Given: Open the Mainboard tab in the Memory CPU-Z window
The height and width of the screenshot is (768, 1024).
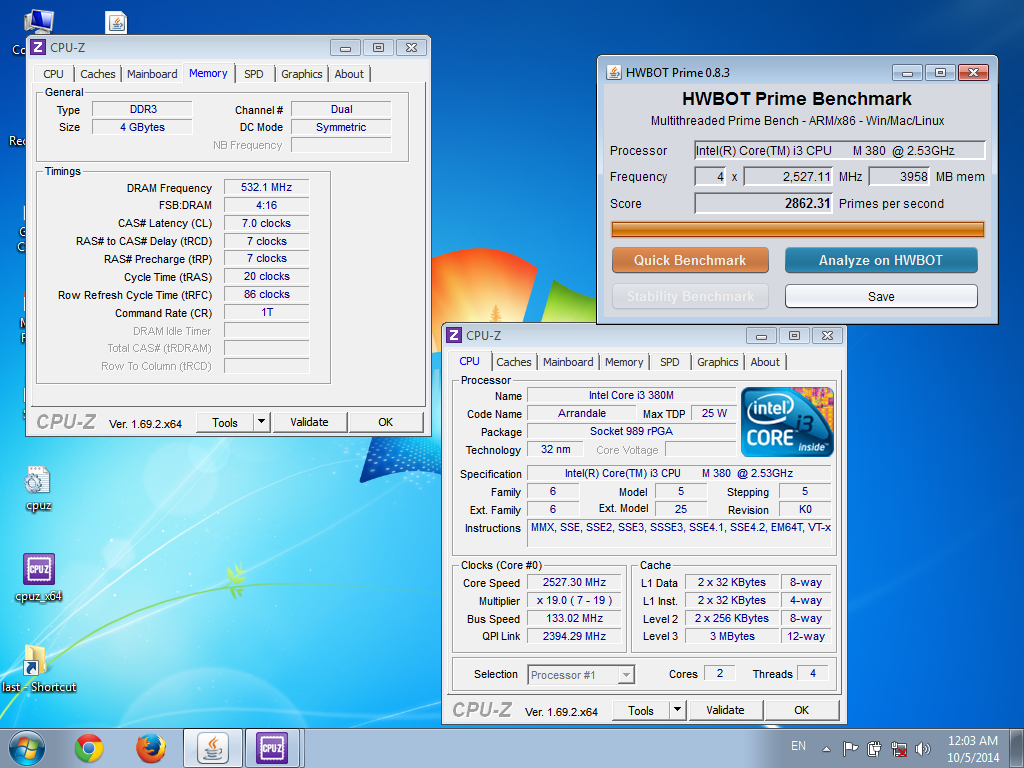Looking at the screenshot, I should click(x=152, y=74).
